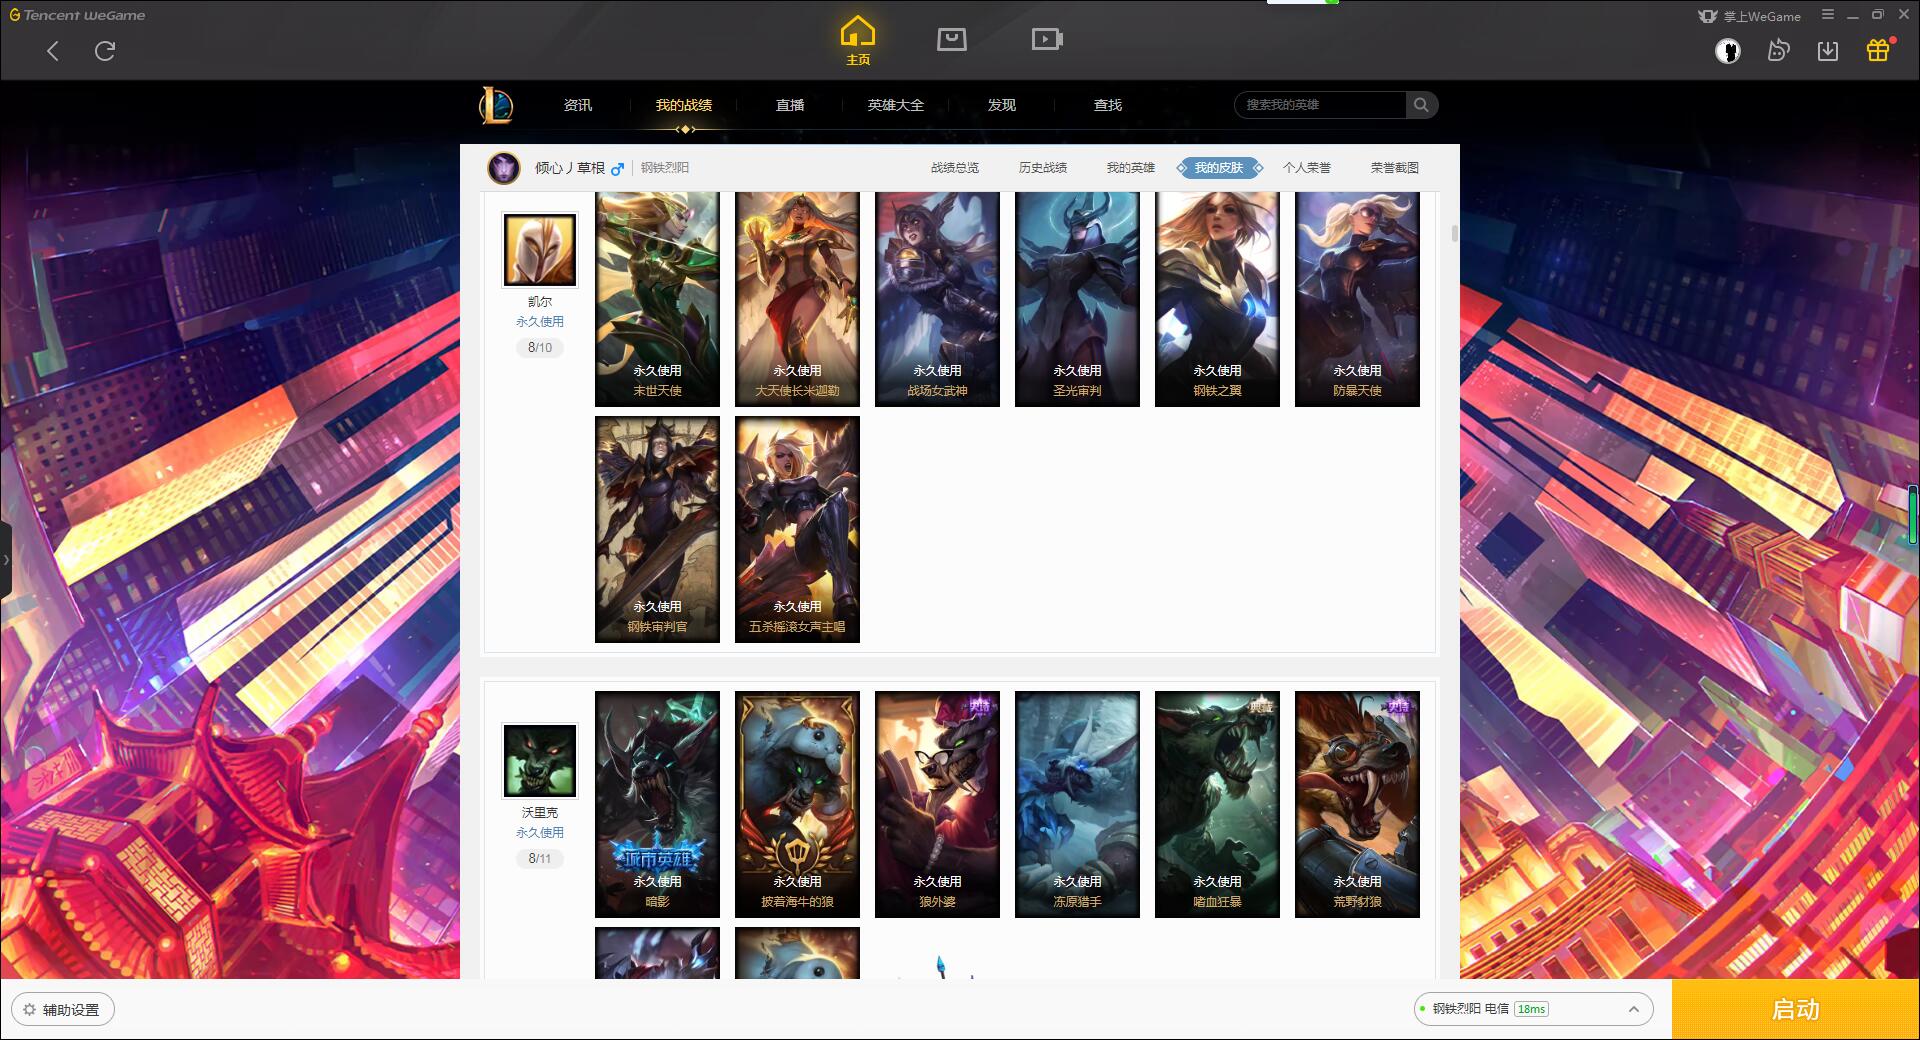Open the home (主页) tab icon
This screenshot has width=1920, height=1040.
(x=858, y=41)
